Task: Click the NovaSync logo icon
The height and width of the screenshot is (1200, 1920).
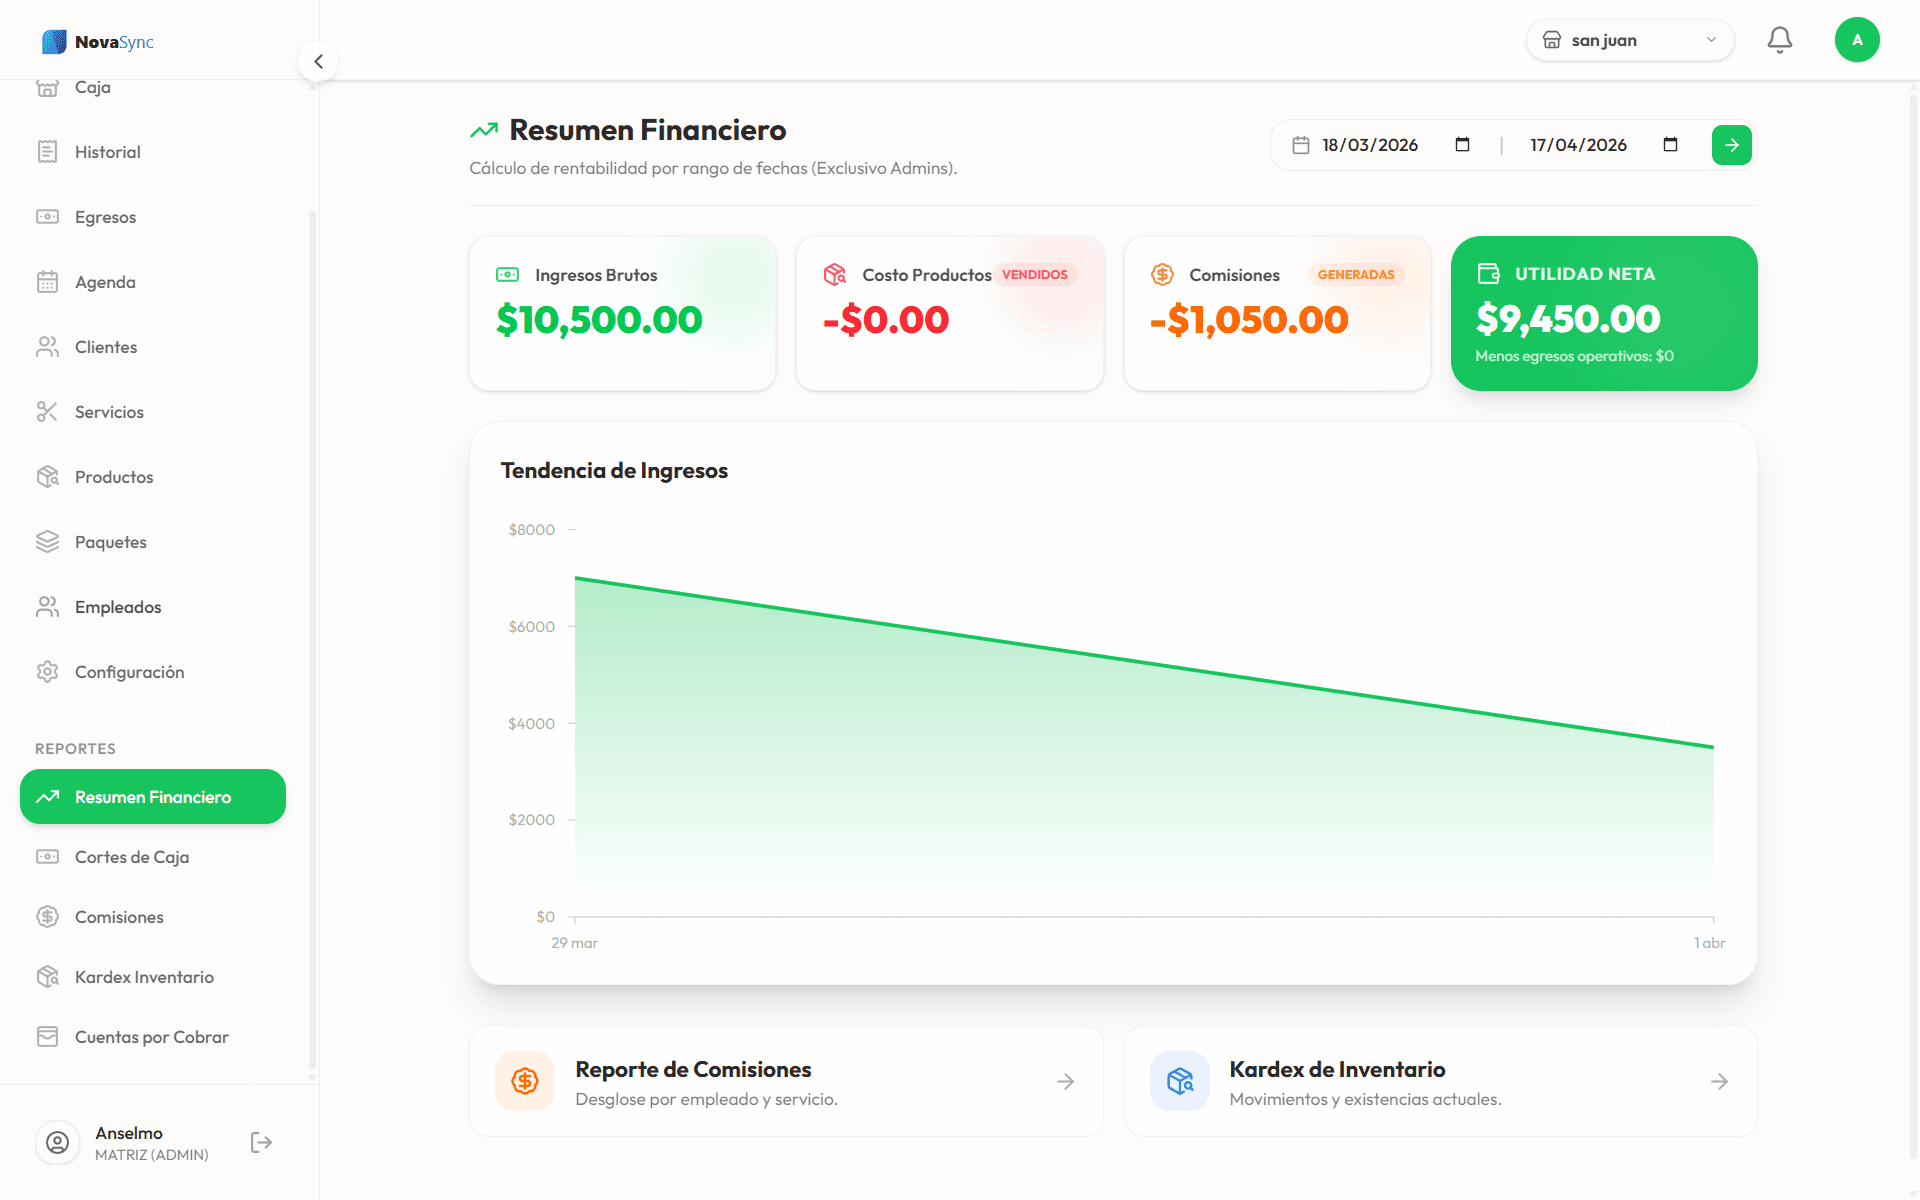Action: tap(54, 42)
